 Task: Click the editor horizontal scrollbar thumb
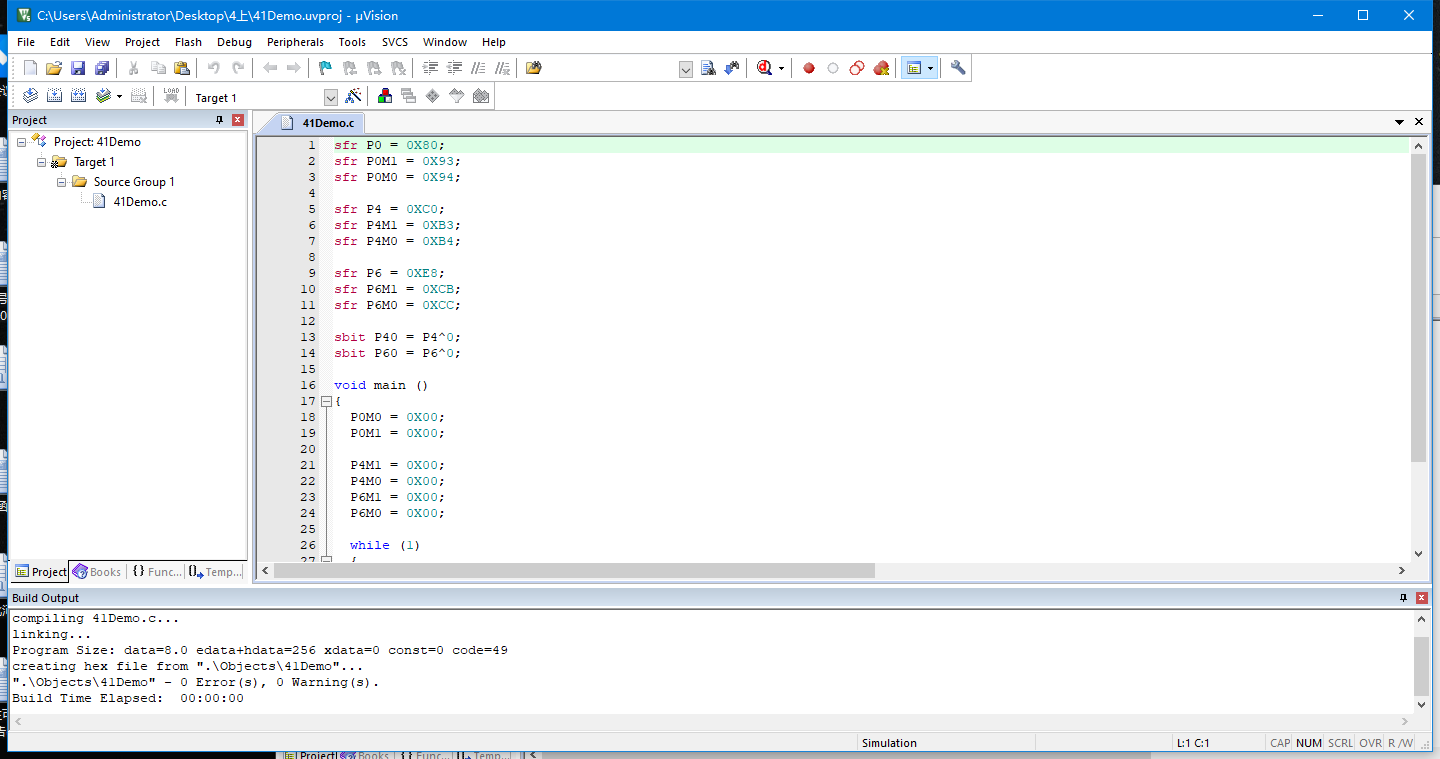pos(574,570)
